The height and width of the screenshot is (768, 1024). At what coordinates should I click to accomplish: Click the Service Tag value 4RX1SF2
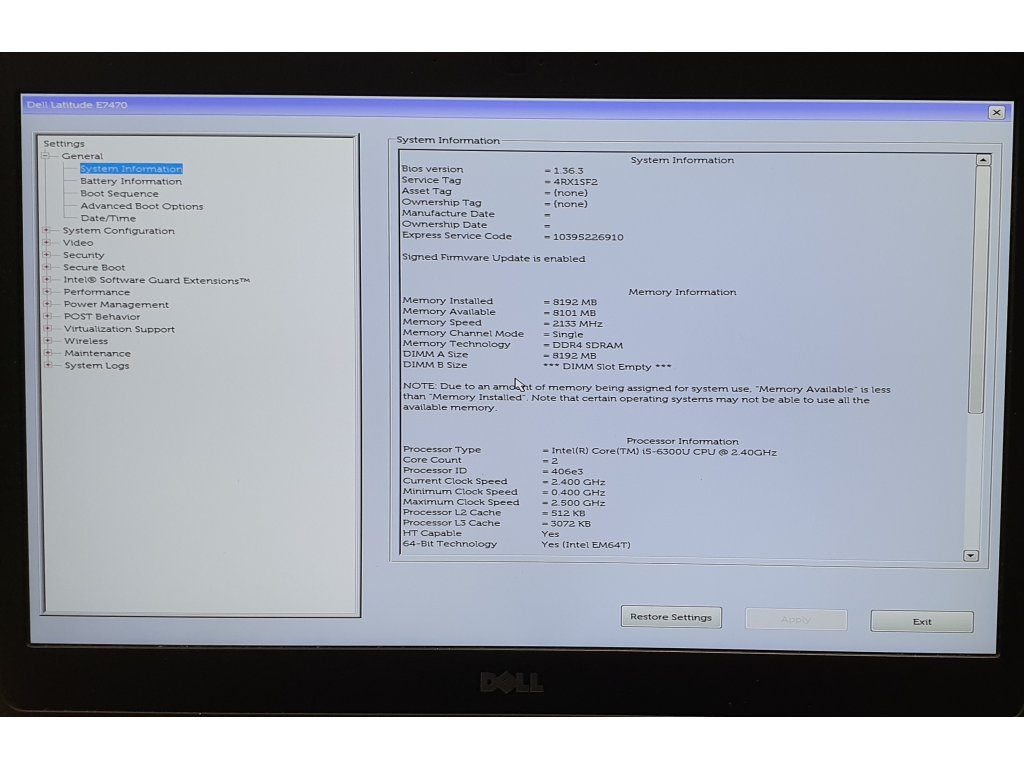point(575,182)
